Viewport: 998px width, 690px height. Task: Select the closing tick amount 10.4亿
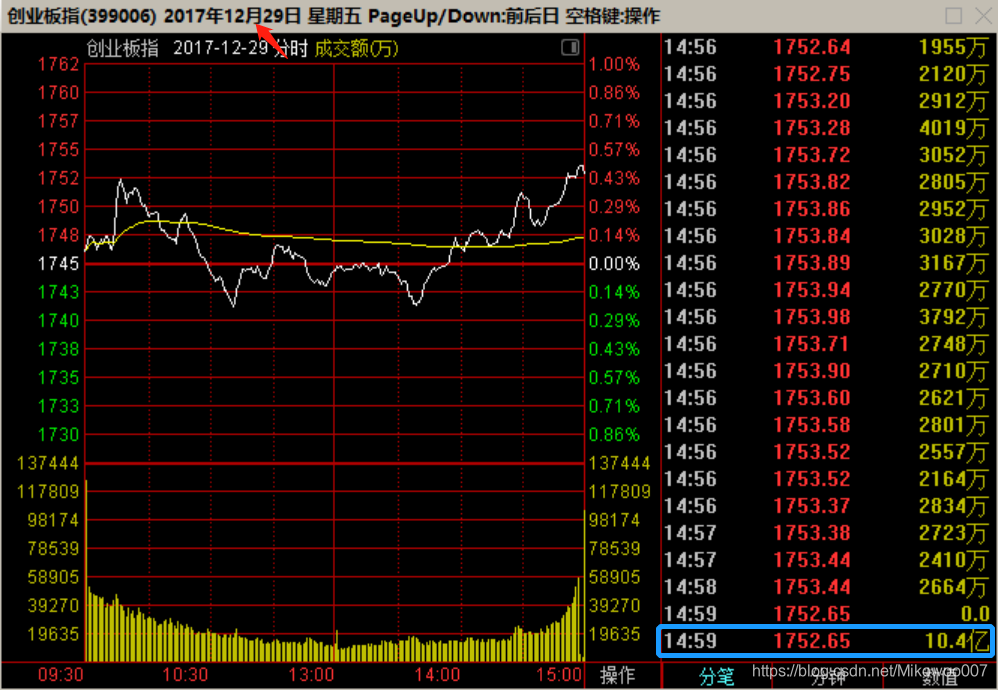coord(958,641)
